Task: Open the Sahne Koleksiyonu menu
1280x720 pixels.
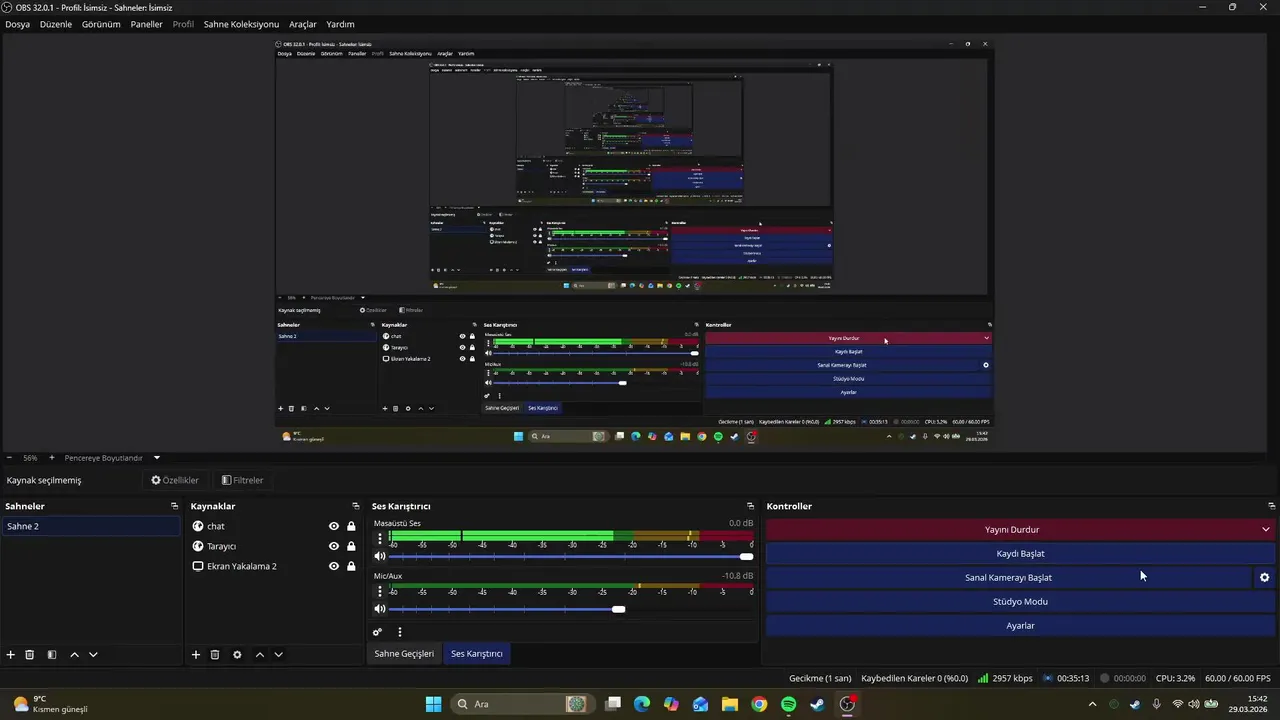Action: pyautogui.click(x=241, y=24)
